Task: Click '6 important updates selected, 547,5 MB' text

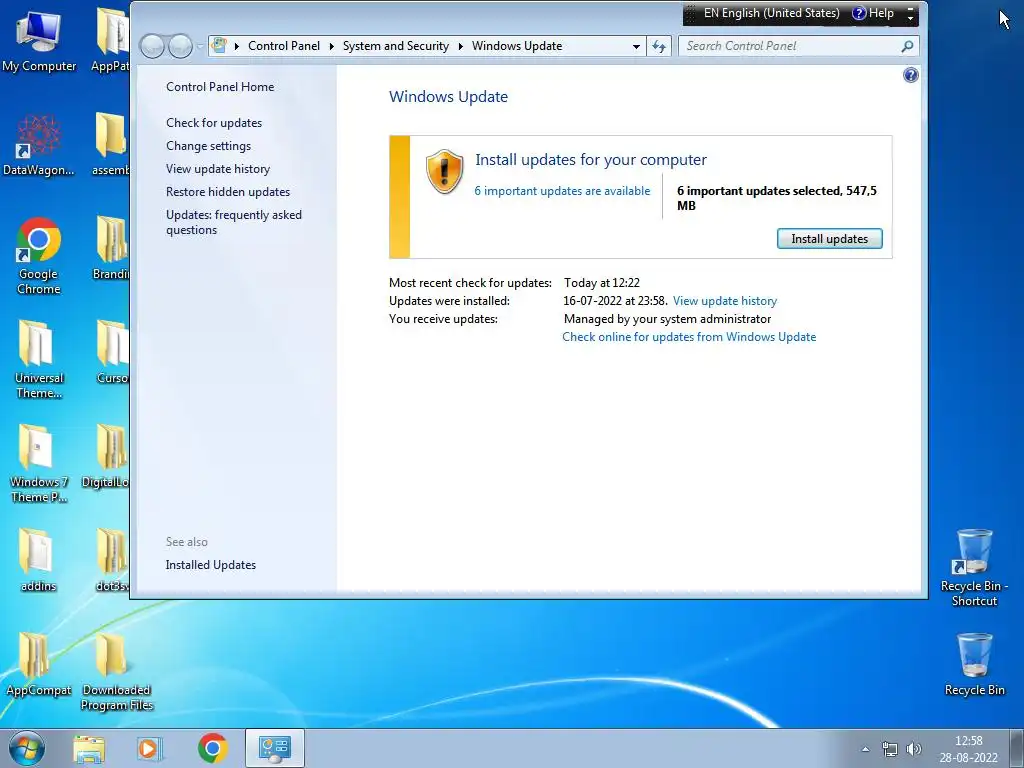Action: (x=776, y=198)
